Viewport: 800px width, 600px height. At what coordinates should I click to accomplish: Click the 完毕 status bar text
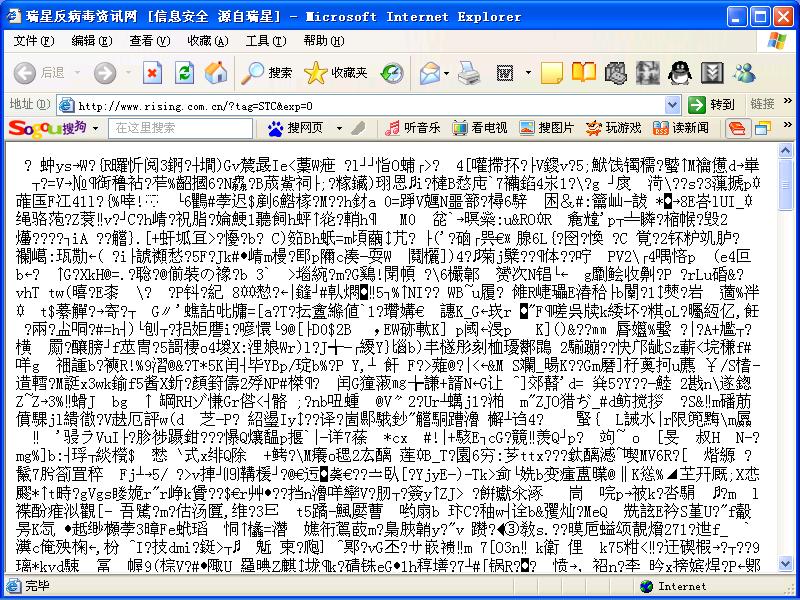[37, 586]
